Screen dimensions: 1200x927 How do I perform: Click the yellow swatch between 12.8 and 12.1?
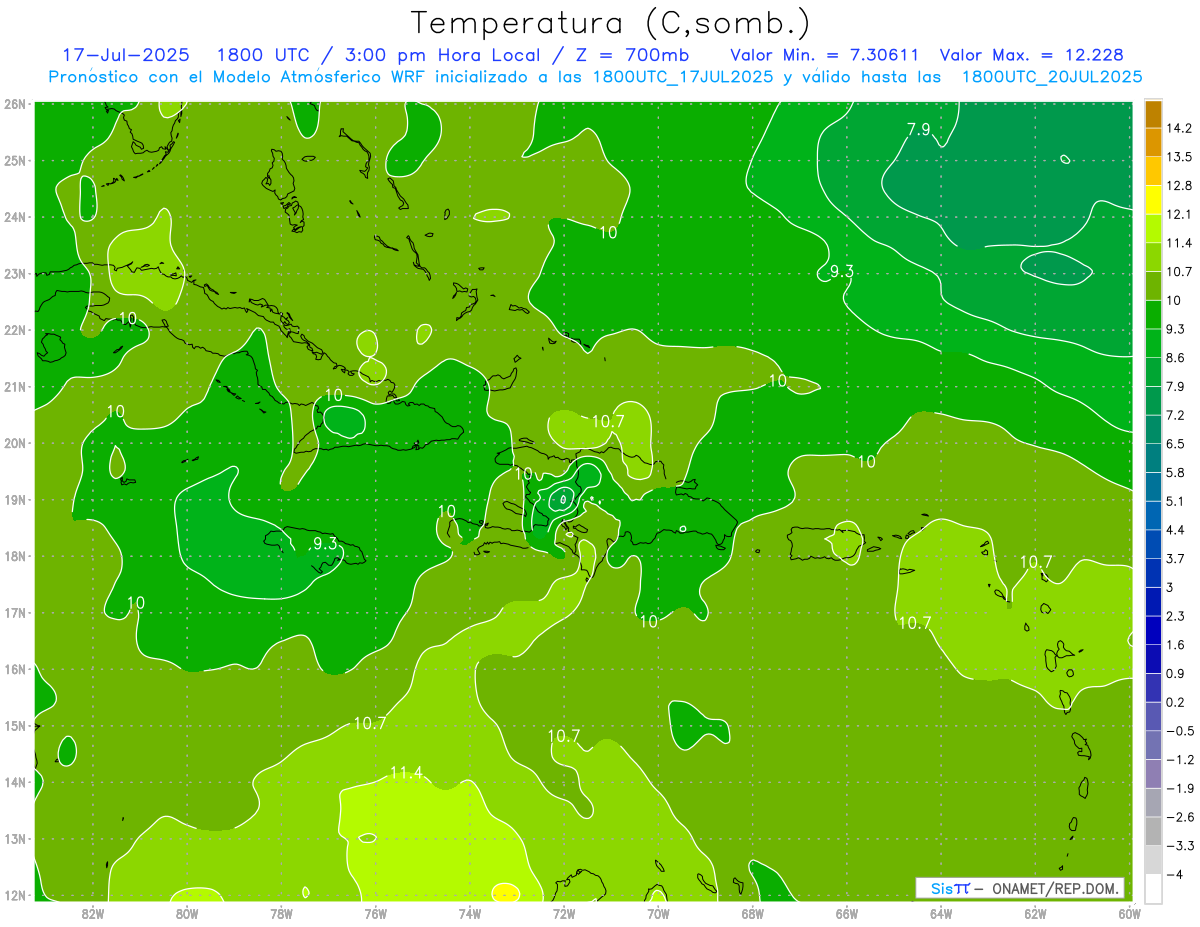click(1153, 199)
